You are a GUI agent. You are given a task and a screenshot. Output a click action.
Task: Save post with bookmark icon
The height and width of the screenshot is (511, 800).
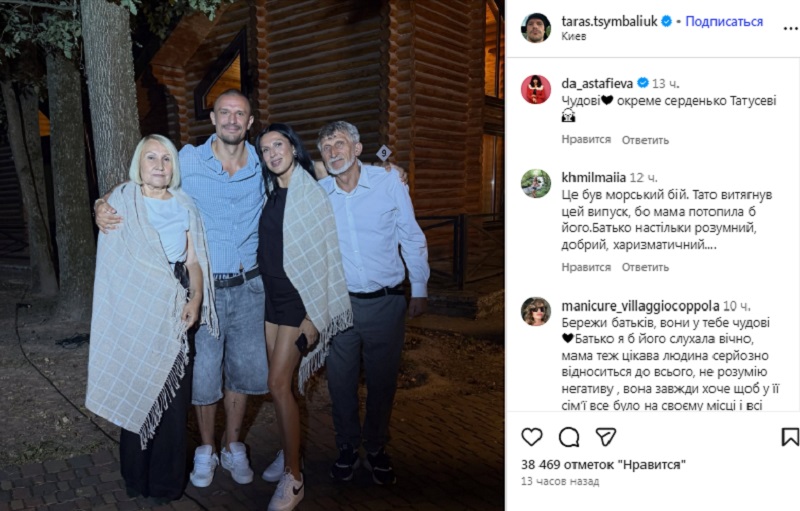(790, 437)
